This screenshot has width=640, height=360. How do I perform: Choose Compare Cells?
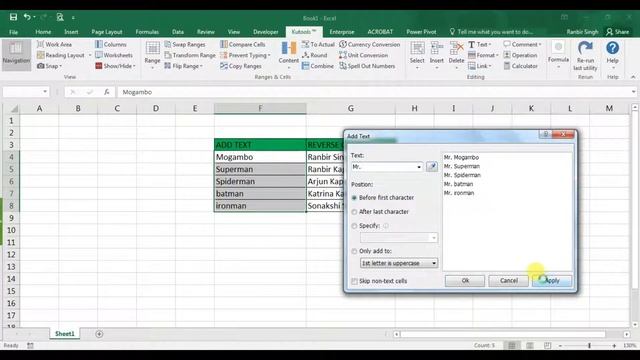(x=243, y=44)
